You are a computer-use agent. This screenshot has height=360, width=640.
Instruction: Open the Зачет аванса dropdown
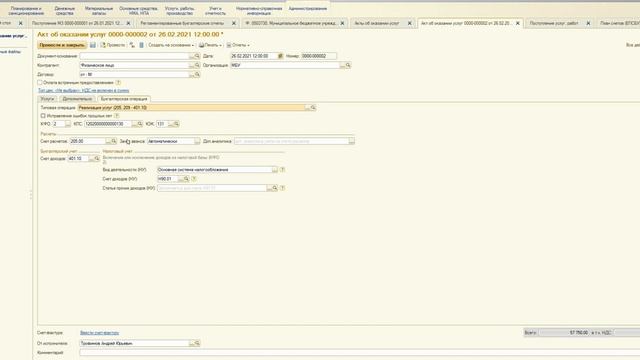(197, 141)
